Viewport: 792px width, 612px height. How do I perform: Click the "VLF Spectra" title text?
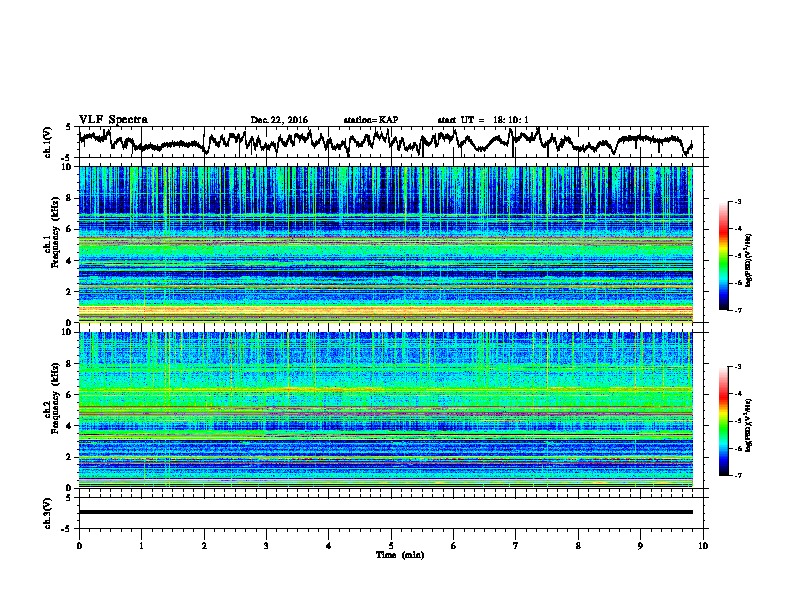tap(113, 120)
